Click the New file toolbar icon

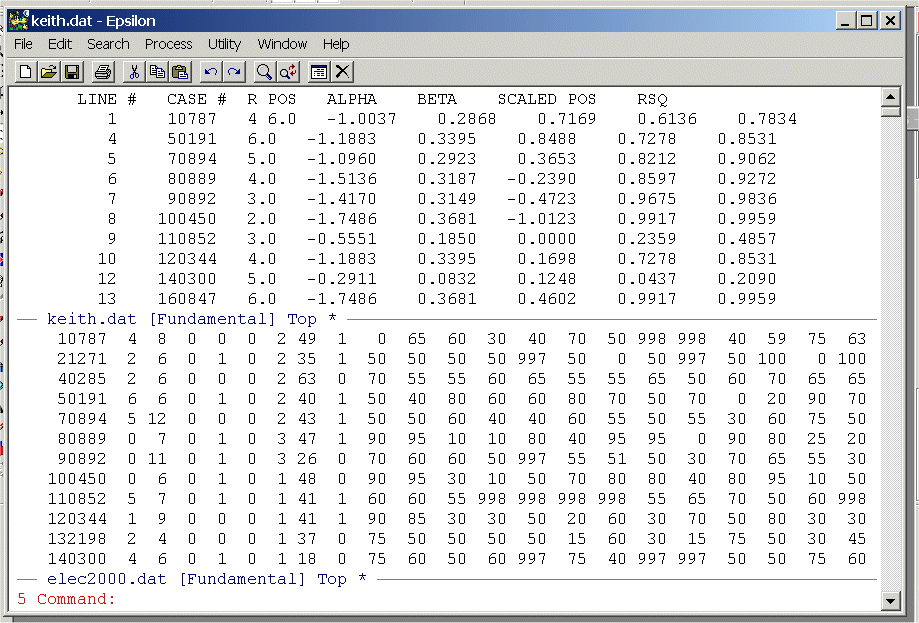tap(25, 71)
